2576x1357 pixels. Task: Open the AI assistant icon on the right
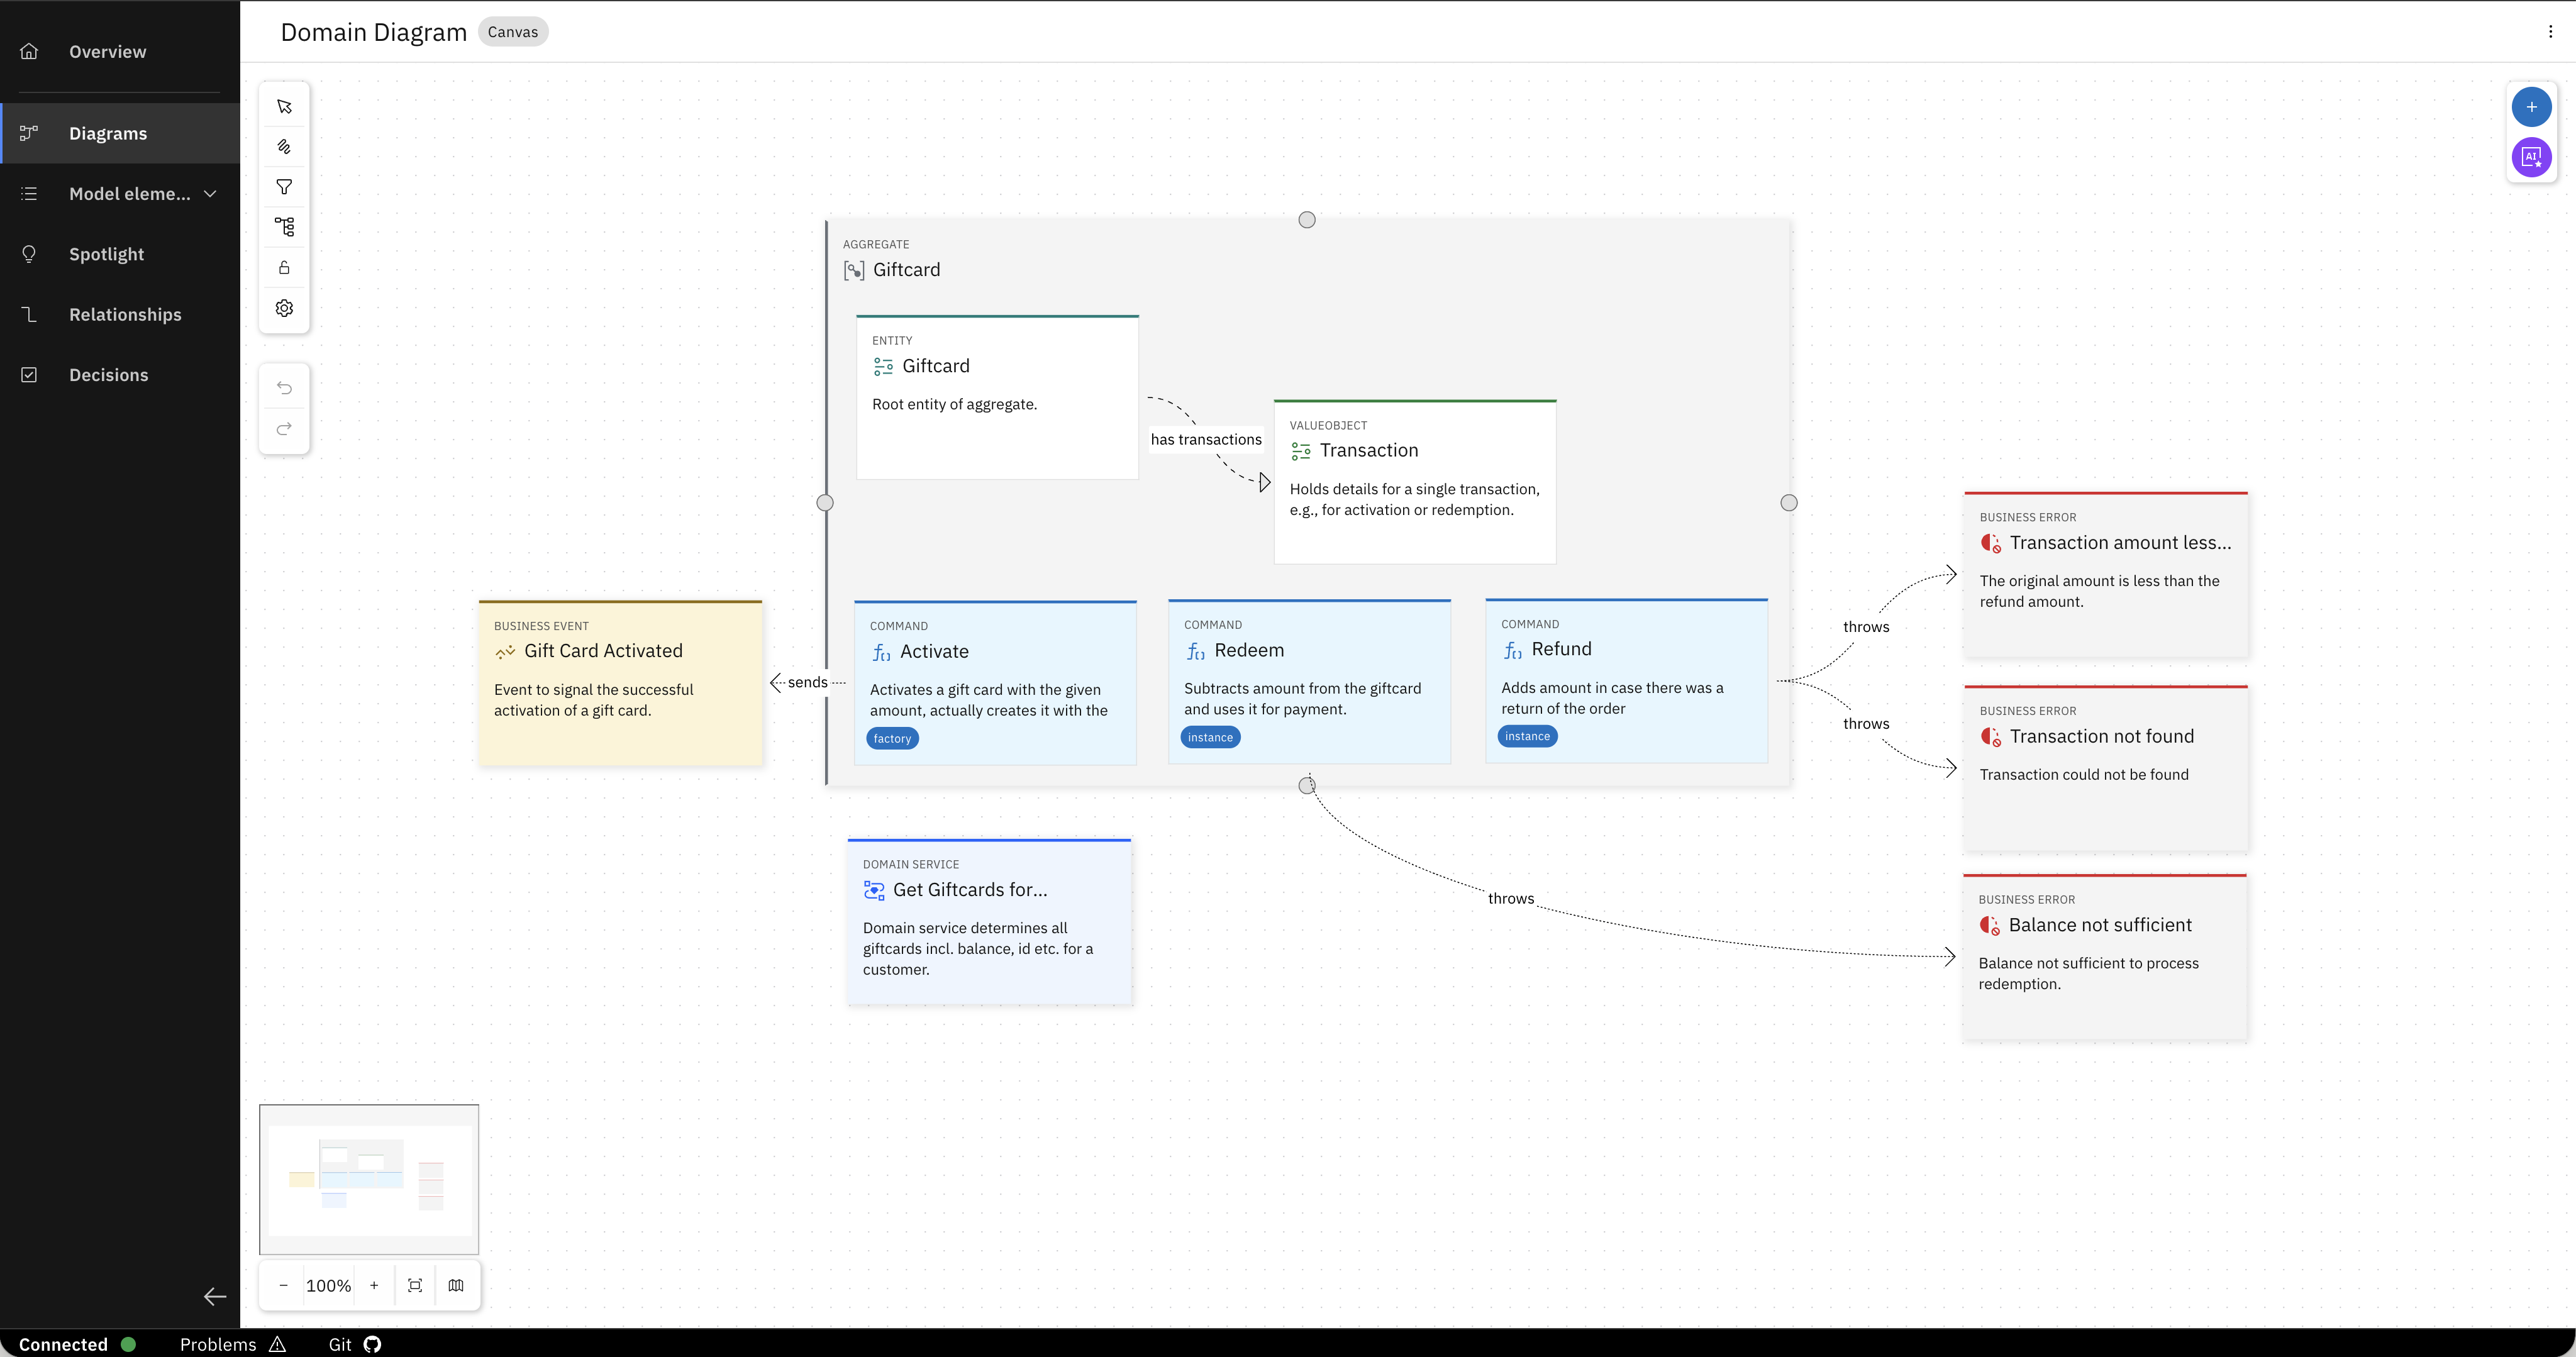point(2532,157)
